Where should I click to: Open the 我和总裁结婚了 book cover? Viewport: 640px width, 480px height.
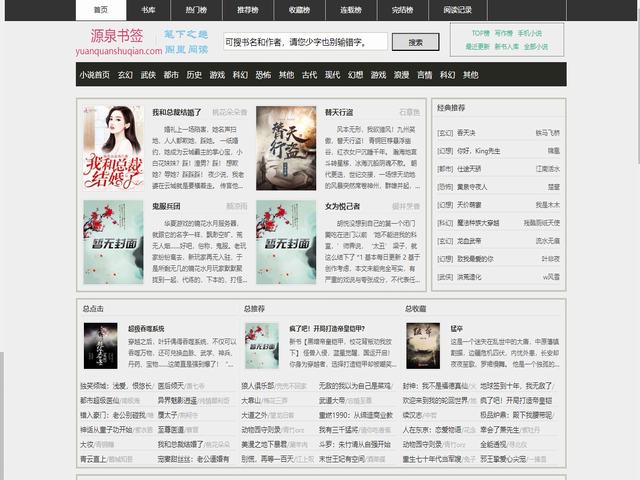[113, 148]
